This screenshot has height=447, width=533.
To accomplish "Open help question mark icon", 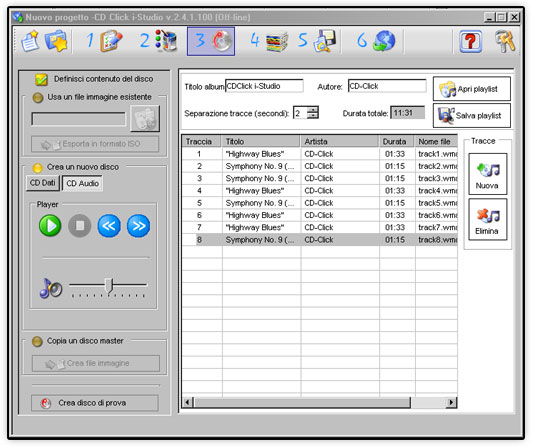I will (x=470, y=41).
